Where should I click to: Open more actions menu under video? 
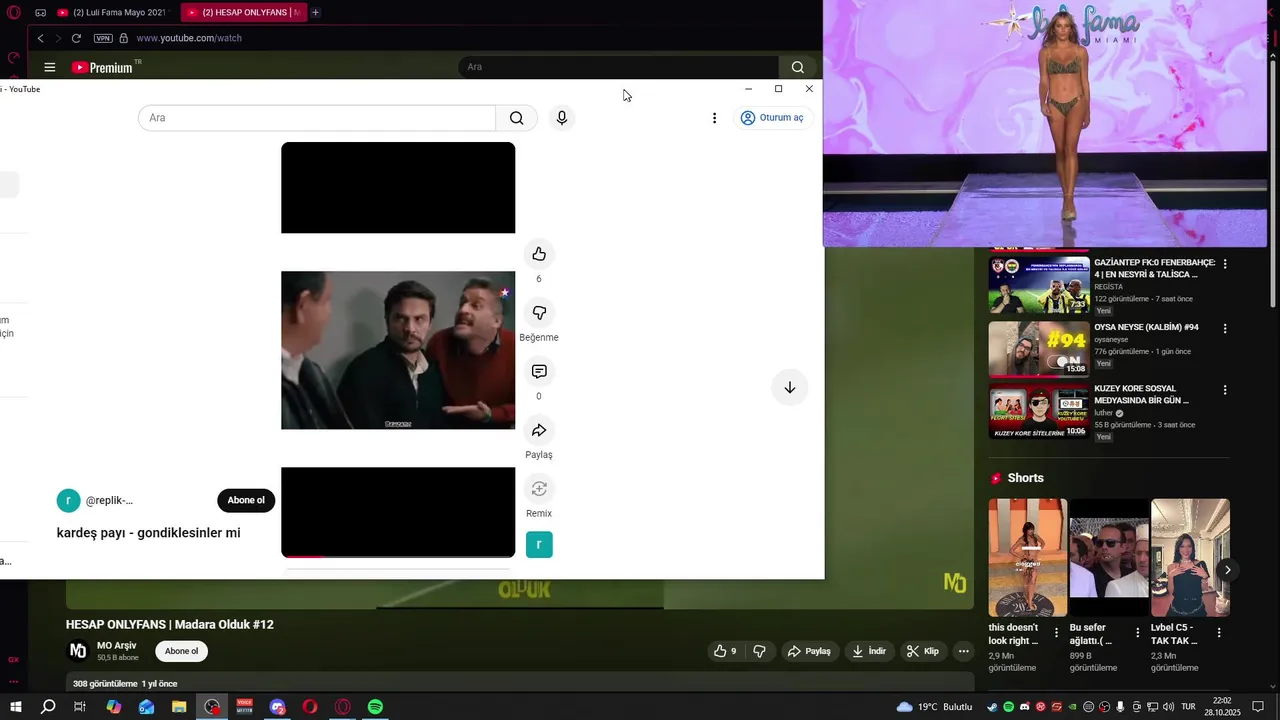click(x=963, y=651)
